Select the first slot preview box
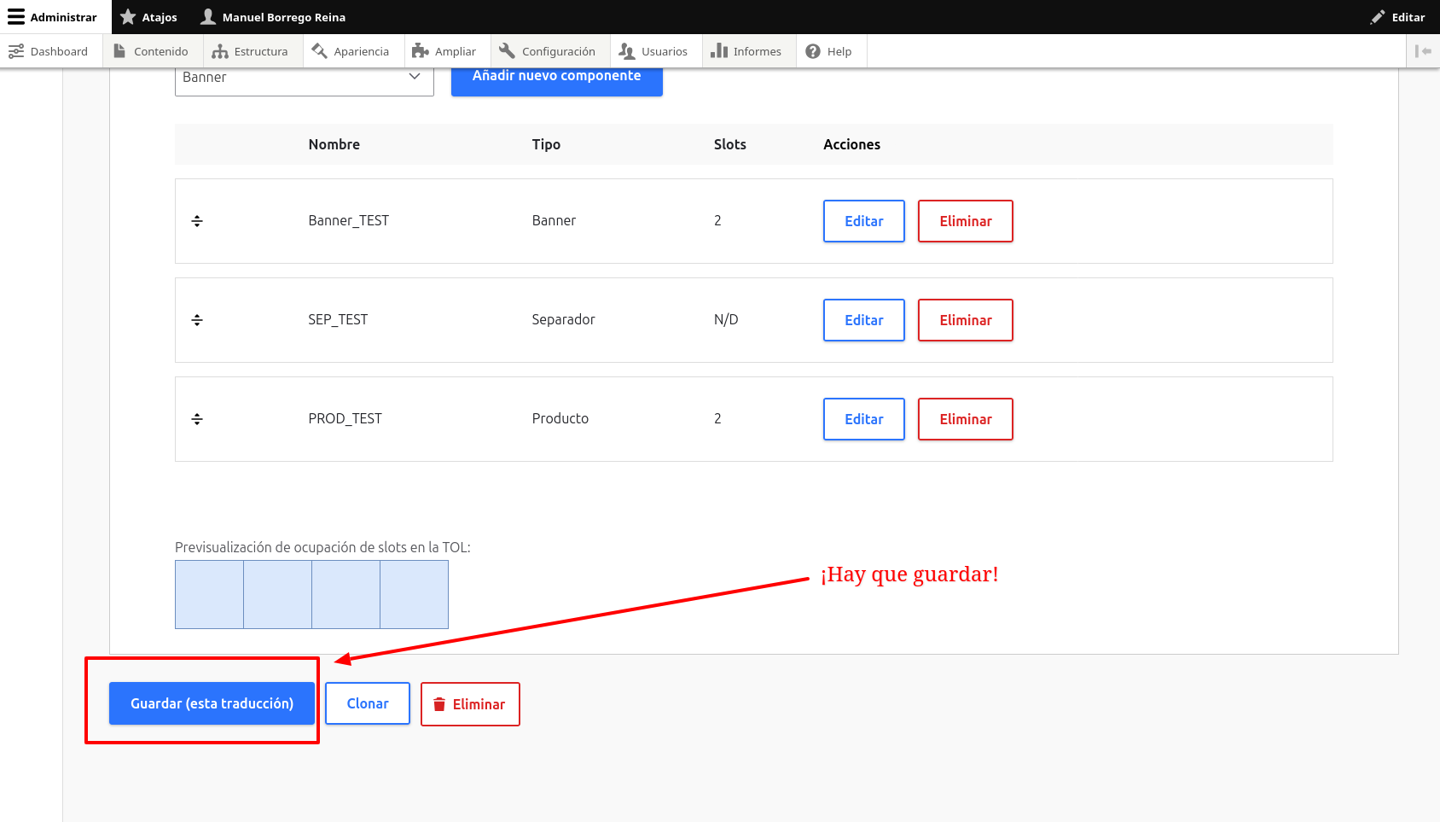The height and width of the screenshot is (822, 1440). tap(209, 594)
